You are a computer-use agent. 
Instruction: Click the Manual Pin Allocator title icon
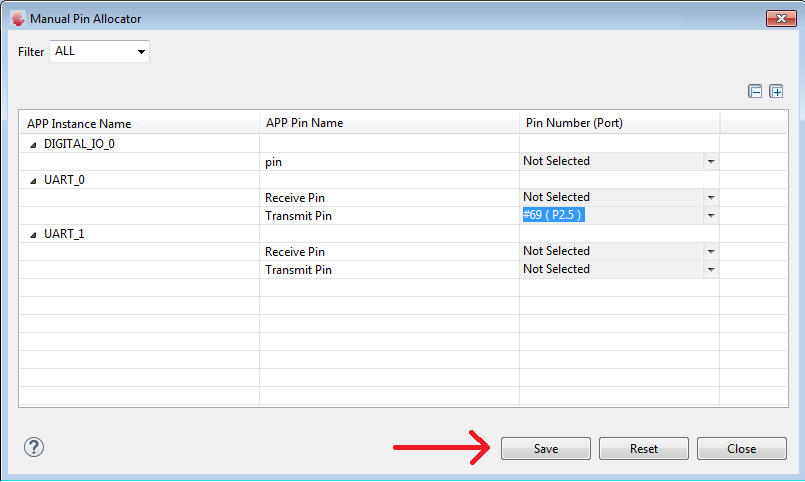point(18,19)
